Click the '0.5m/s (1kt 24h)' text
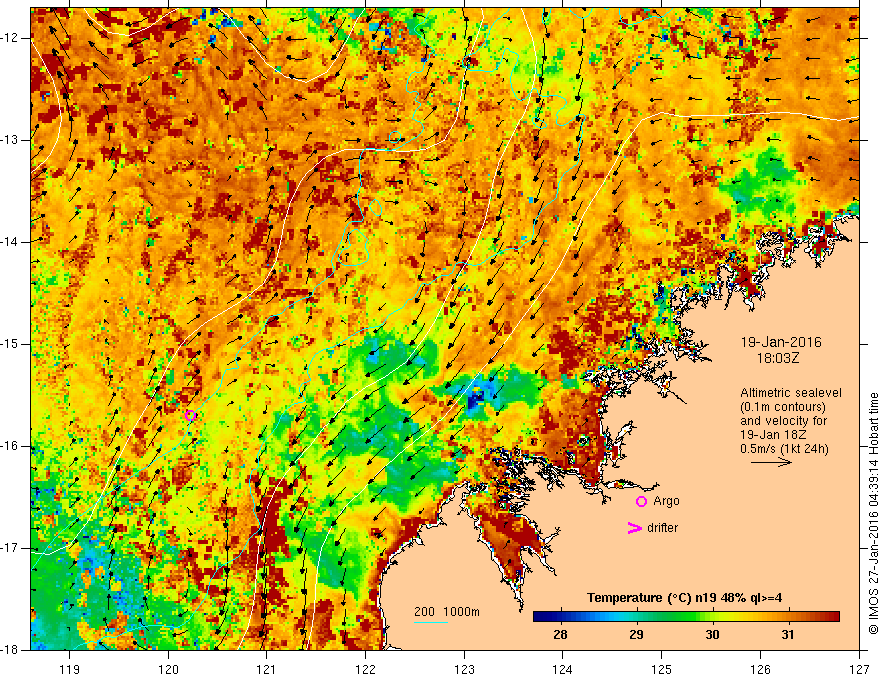880x680 pixels. click(x=784, y=449)
